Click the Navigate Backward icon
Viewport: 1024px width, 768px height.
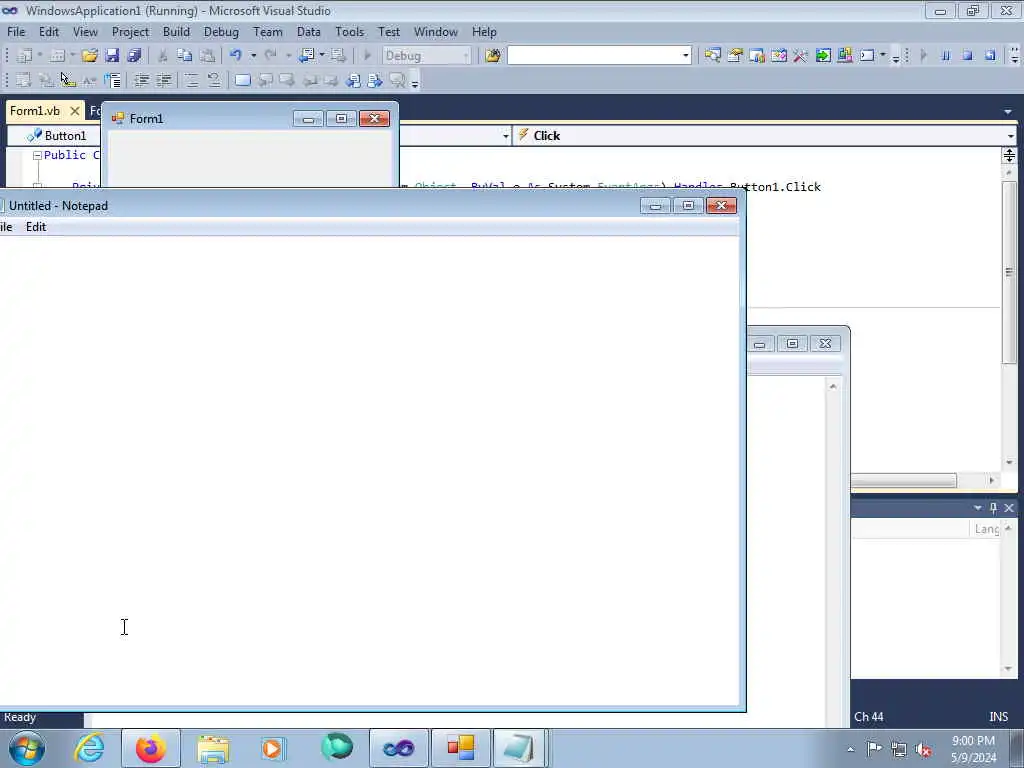(306, 56)
